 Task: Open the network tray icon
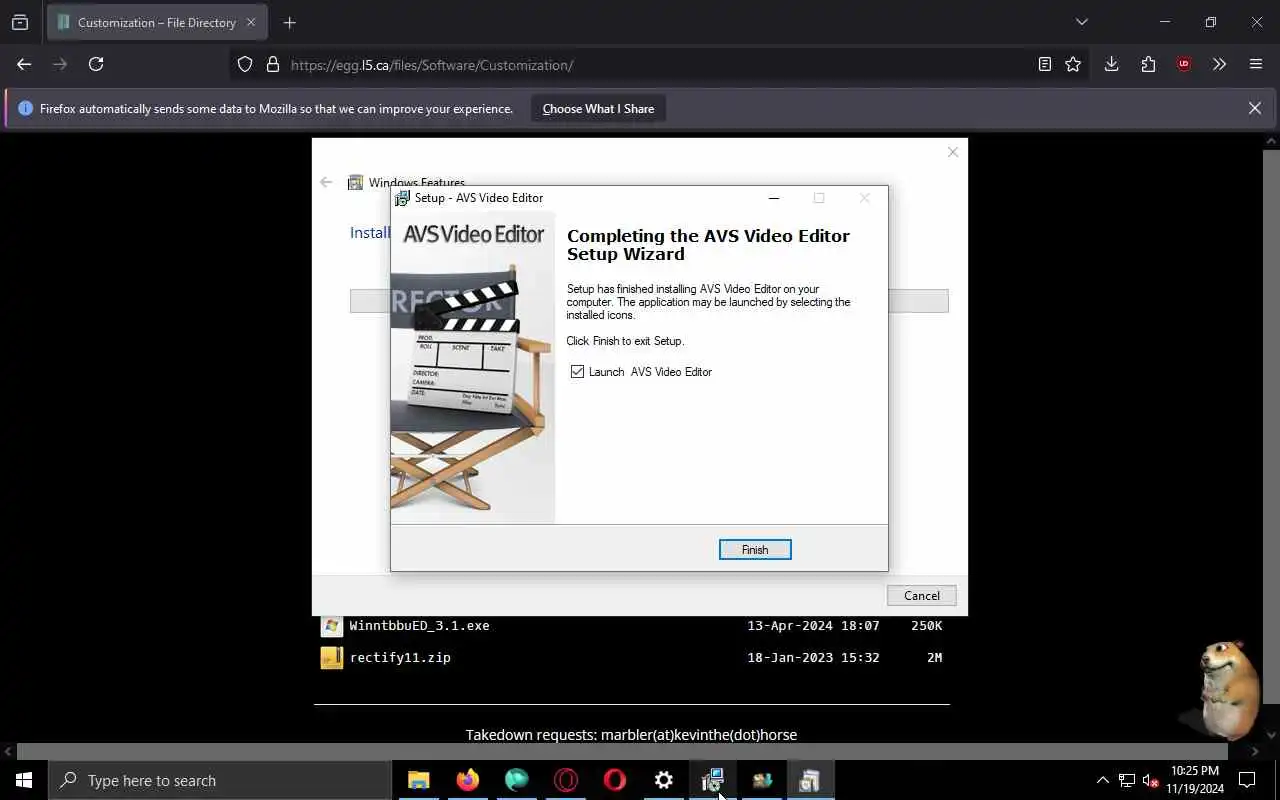[1127, 780]
